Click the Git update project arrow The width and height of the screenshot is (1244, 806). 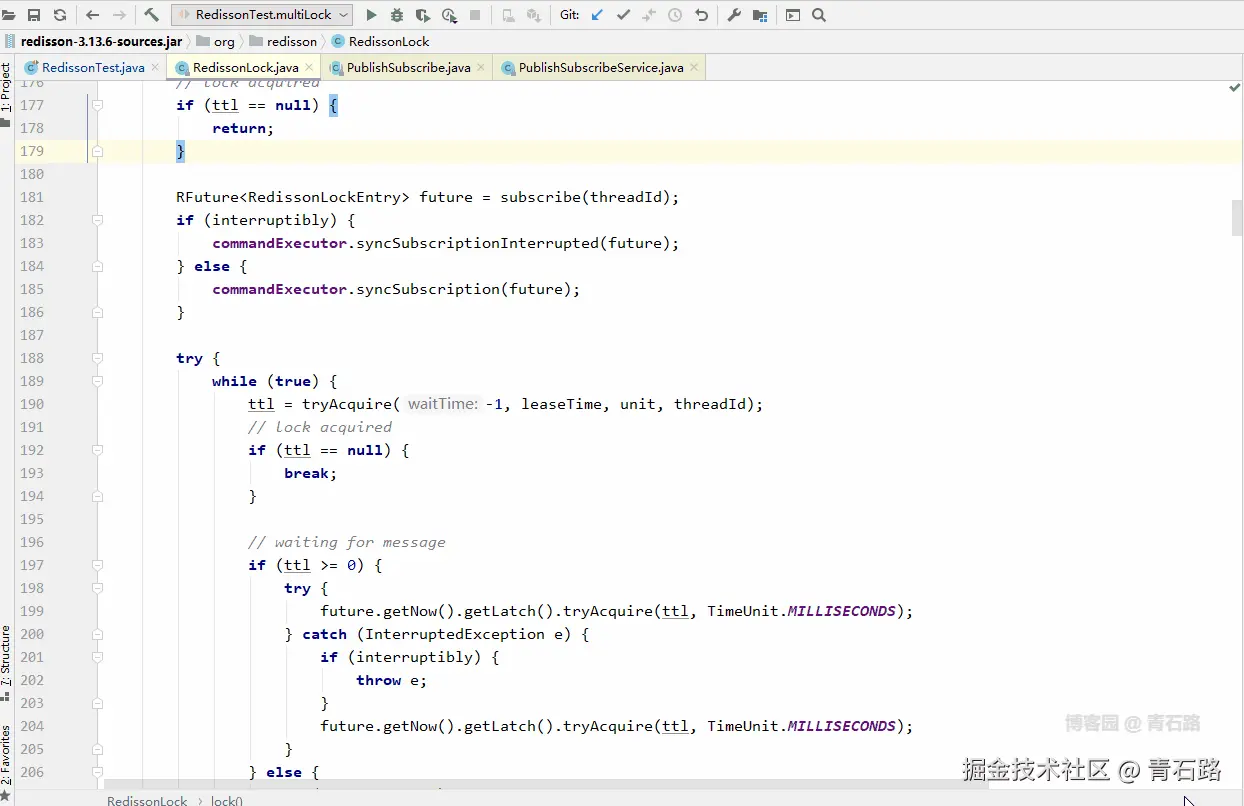[x=597, y=15]
